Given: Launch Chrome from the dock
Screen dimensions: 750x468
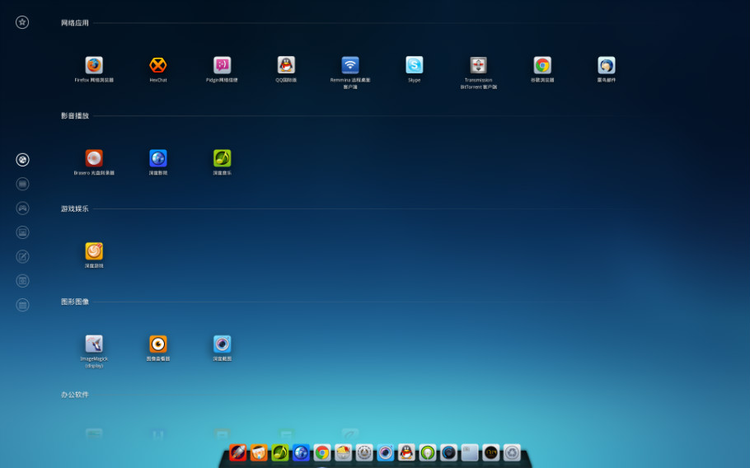Looking at the screenshot, I should point(322,452).
